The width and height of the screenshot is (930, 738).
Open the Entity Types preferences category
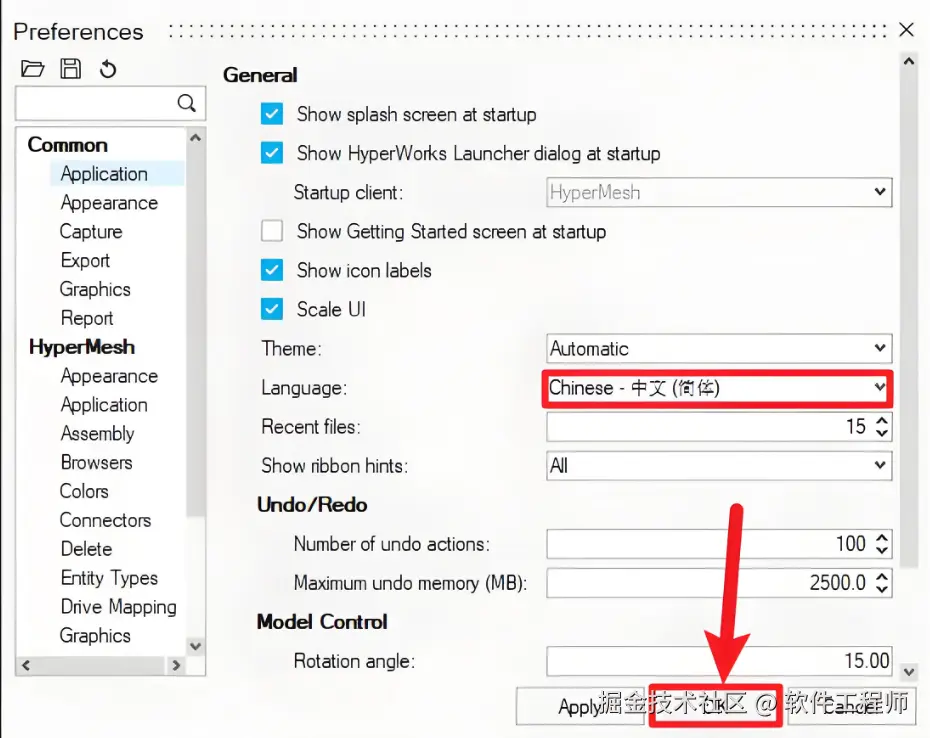click(x=109, y=578)
